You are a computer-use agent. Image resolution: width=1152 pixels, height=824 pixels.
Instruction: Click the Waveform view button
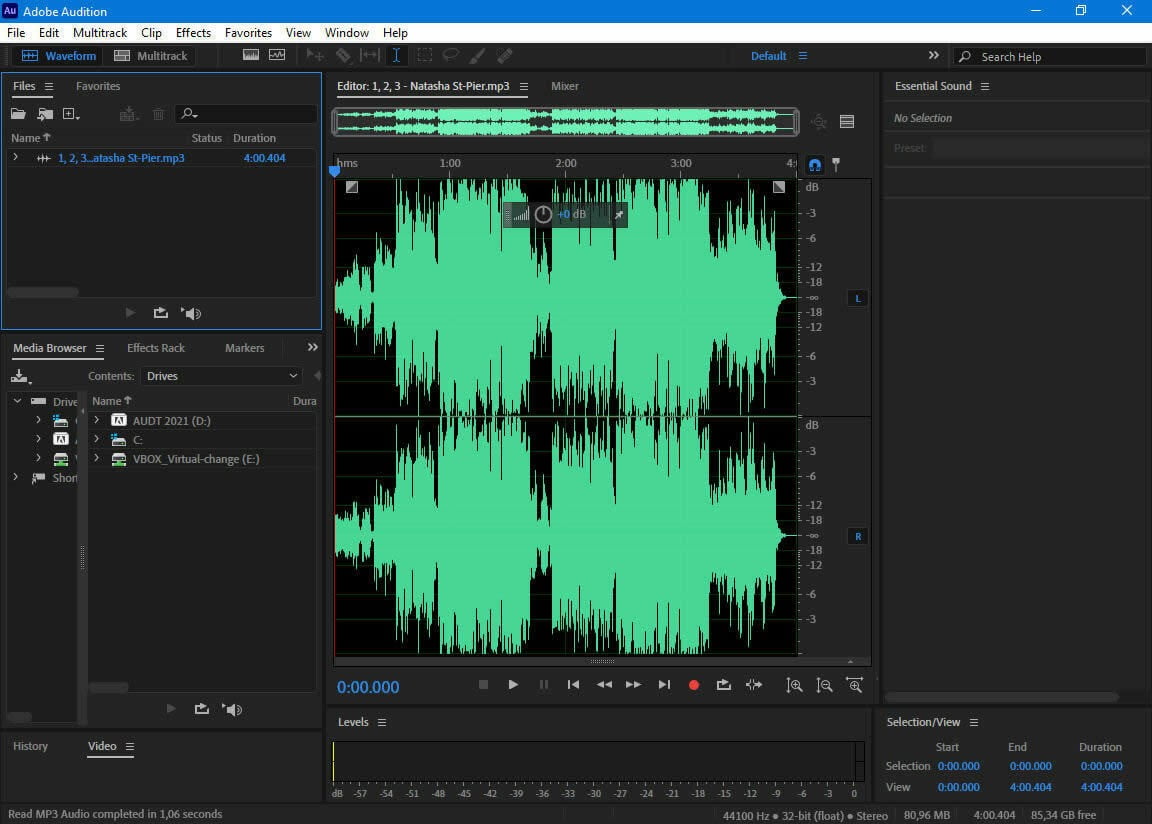pyautogui.click(x=59, y=56)
